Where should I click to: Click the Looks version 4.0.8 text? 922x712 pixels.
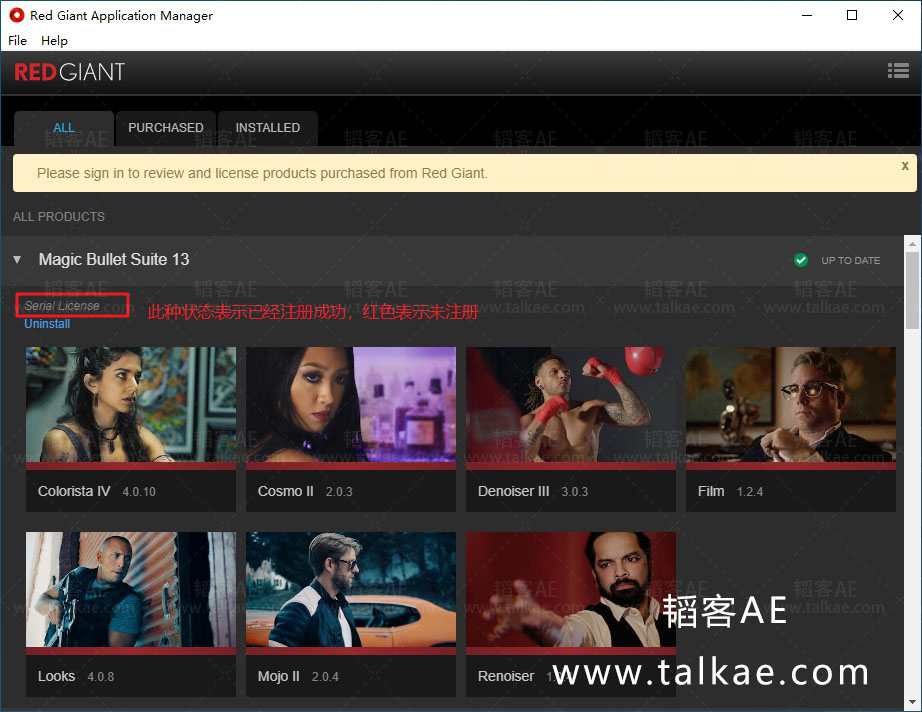[x=101, y=677]
